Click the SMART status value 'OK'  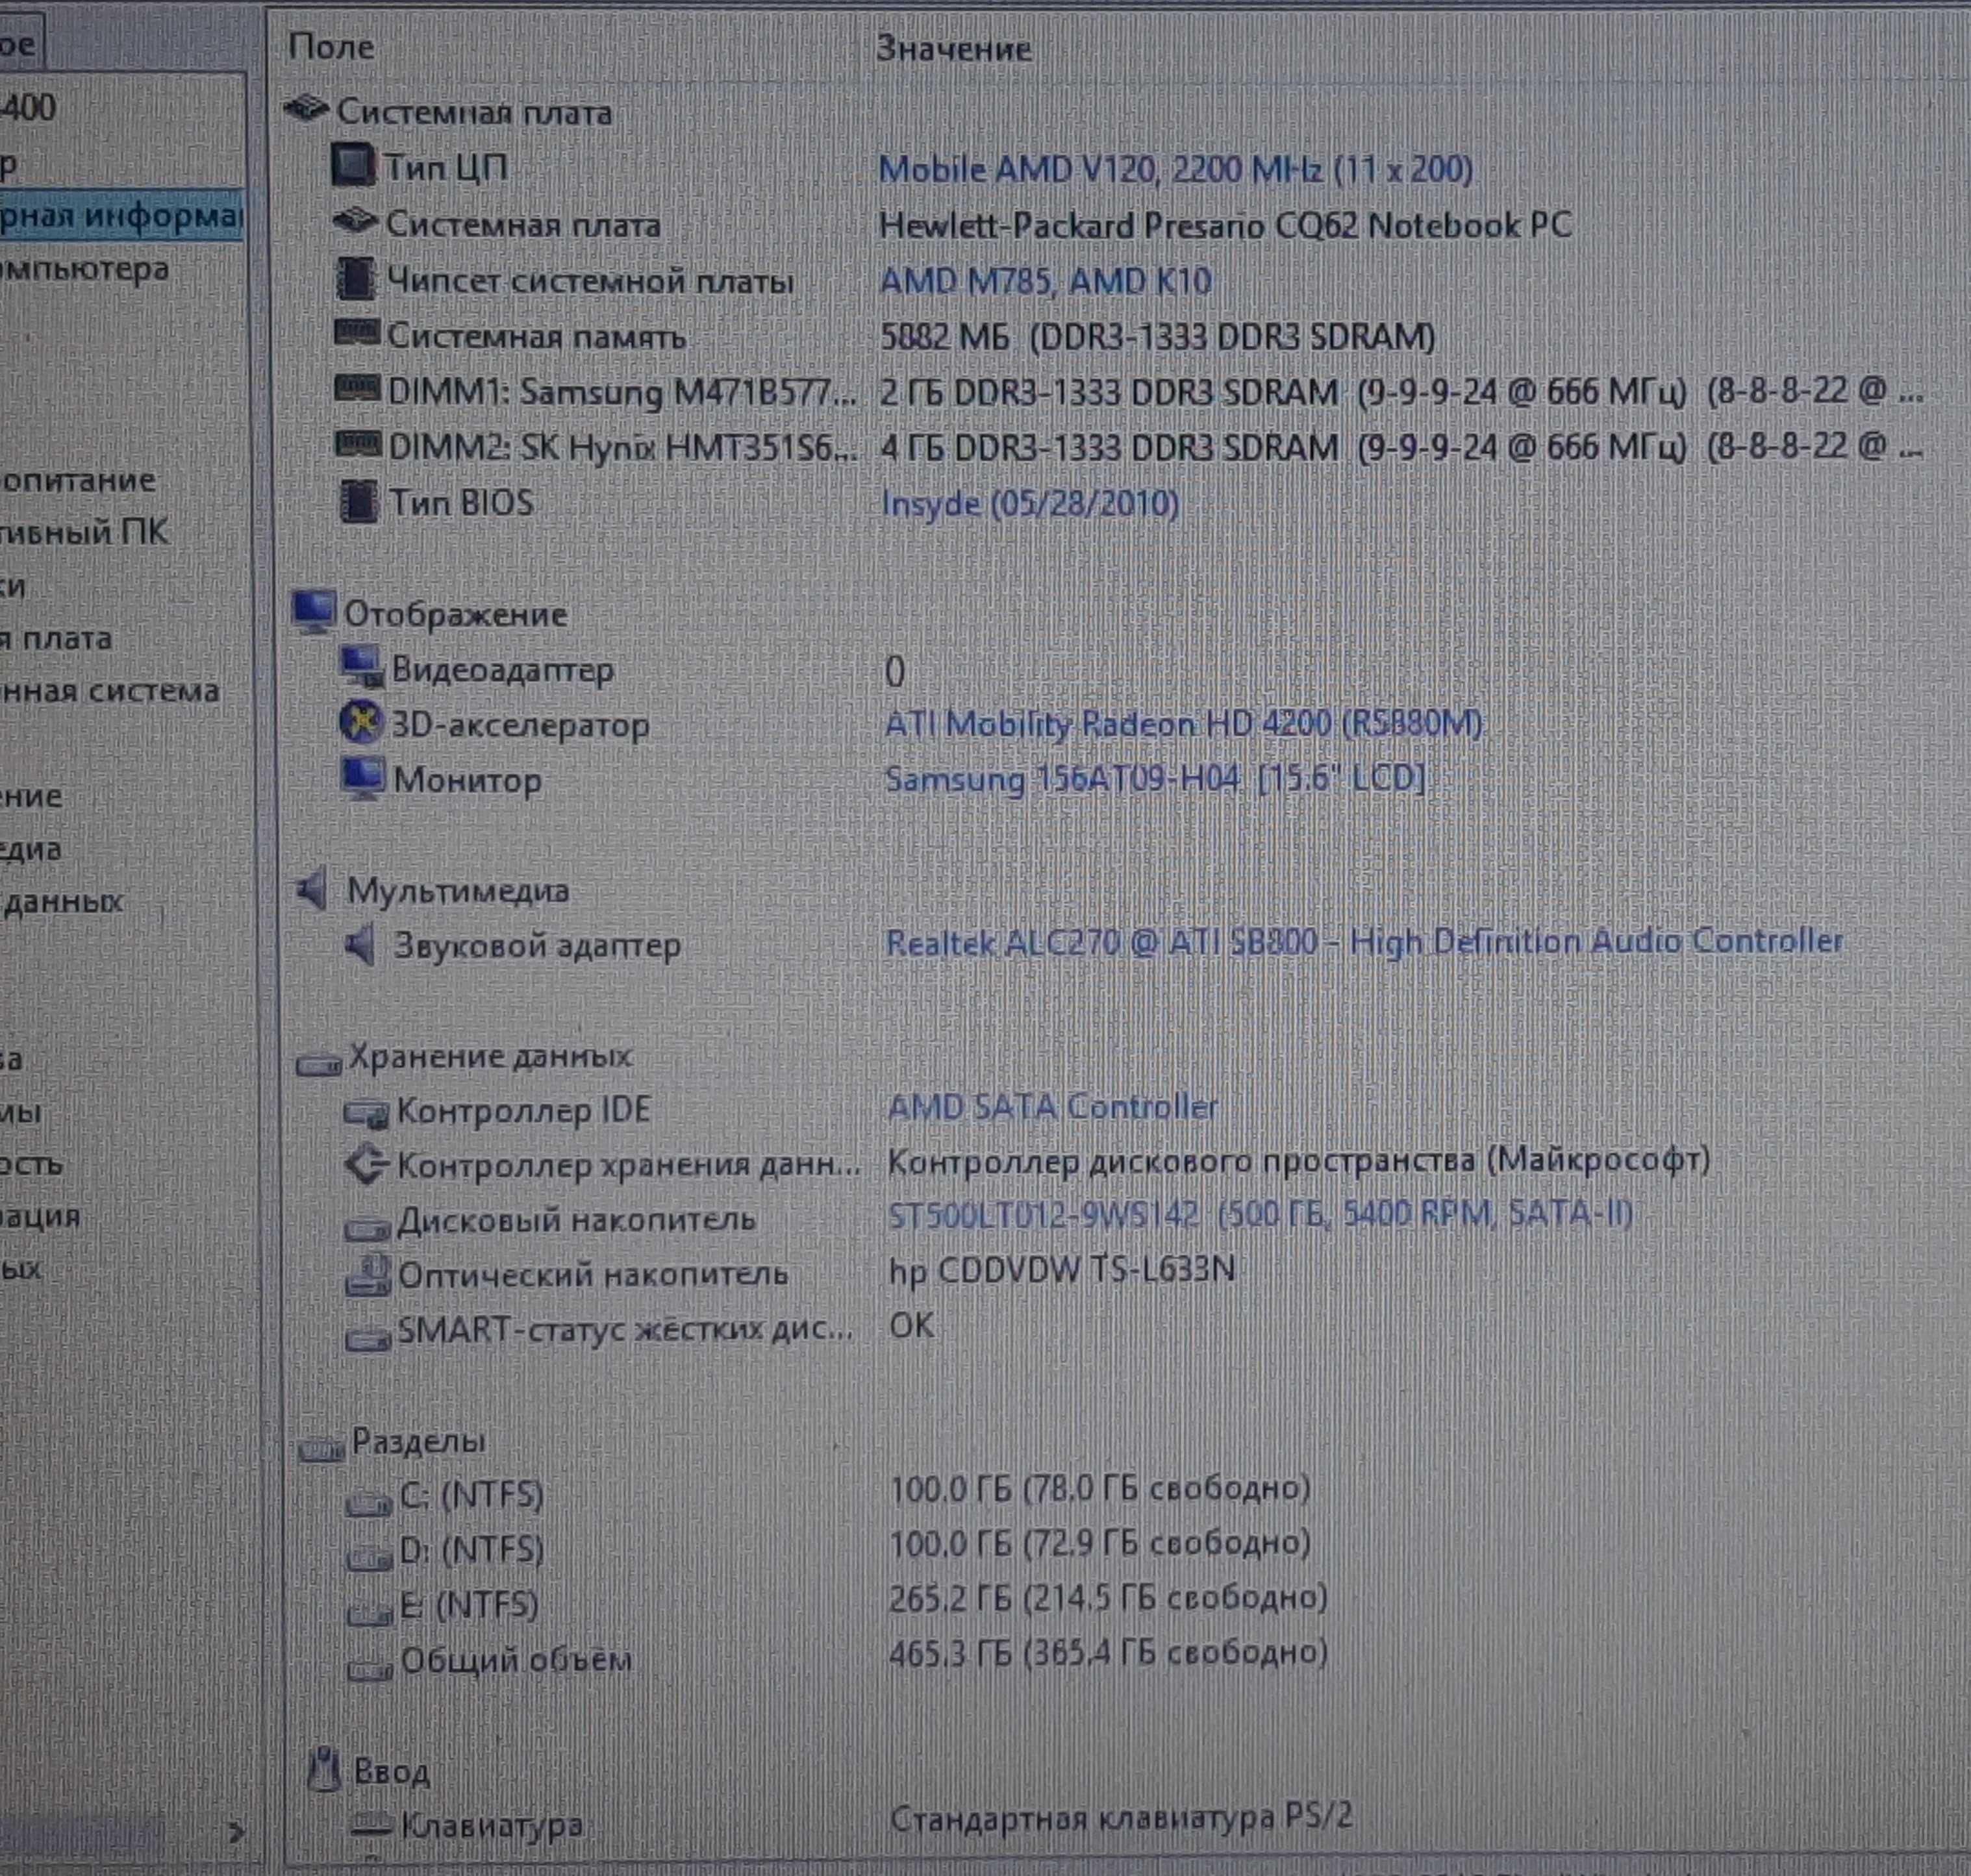[911, 1326]
